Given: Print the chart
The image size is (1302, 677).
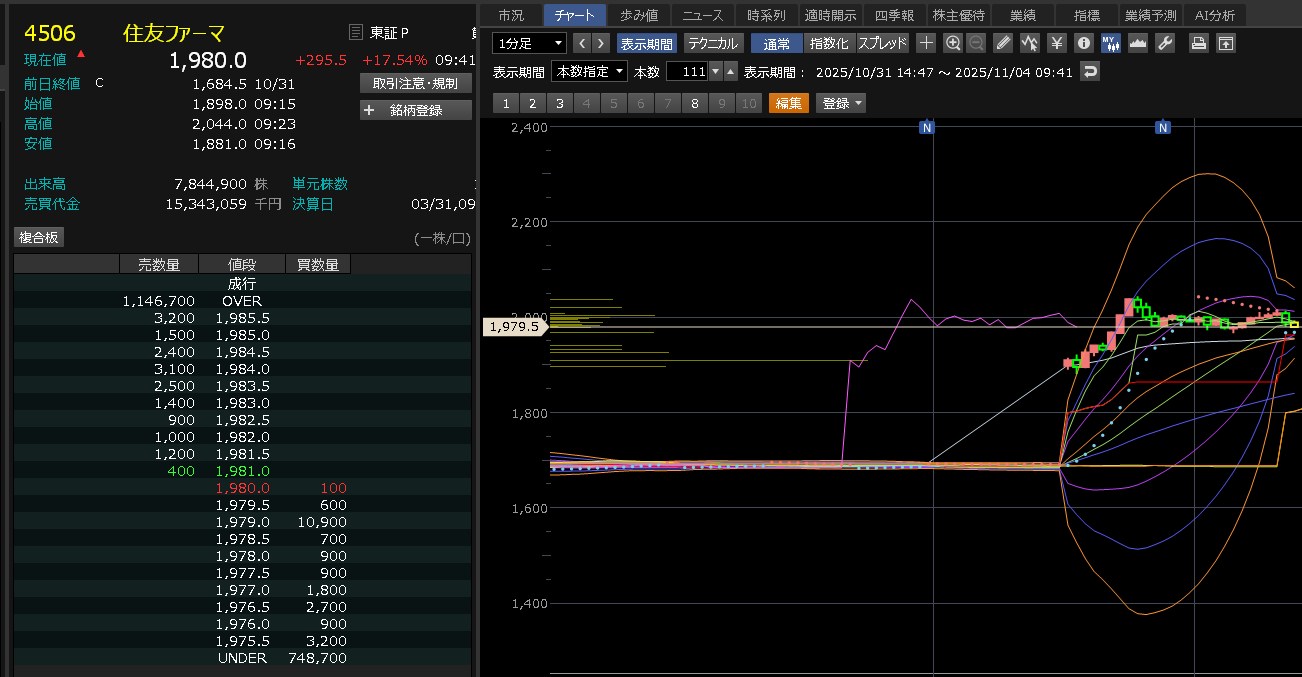Looking at the screenshot, I should tap(1198, 43).
